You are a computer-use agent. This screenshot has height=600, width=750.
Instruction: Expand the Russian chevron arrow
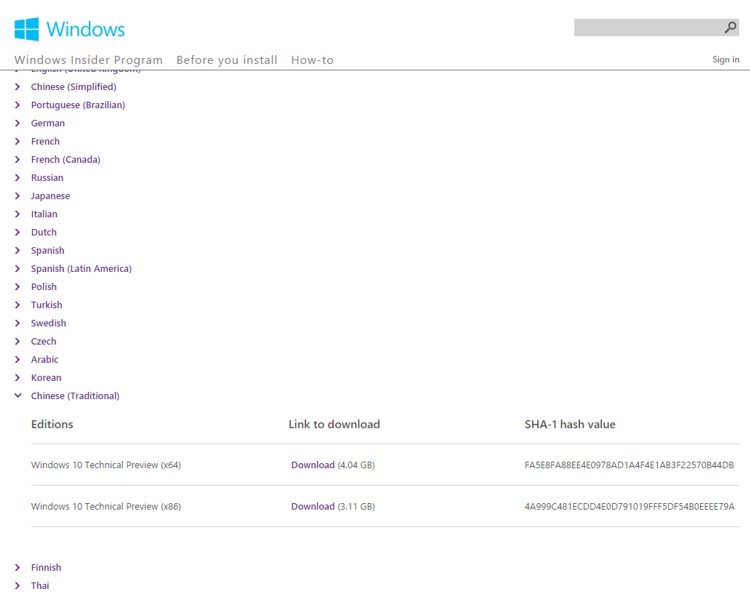(18, 178)
